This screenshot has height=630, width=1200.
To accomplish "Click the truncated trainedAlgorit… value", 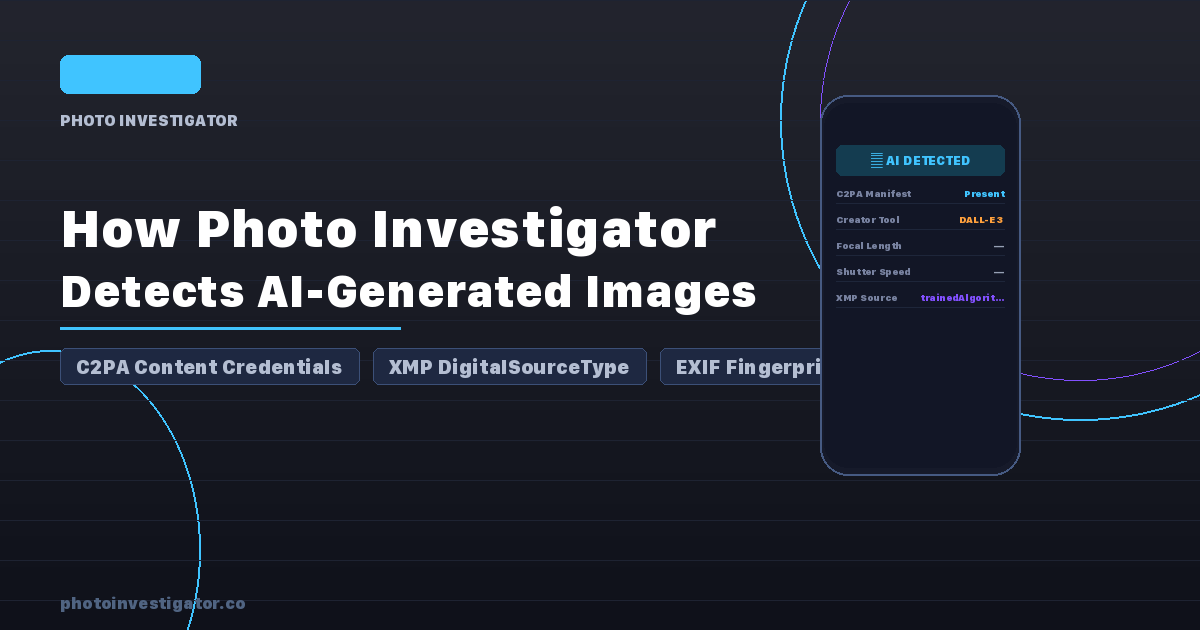I will tap(963, 298).
